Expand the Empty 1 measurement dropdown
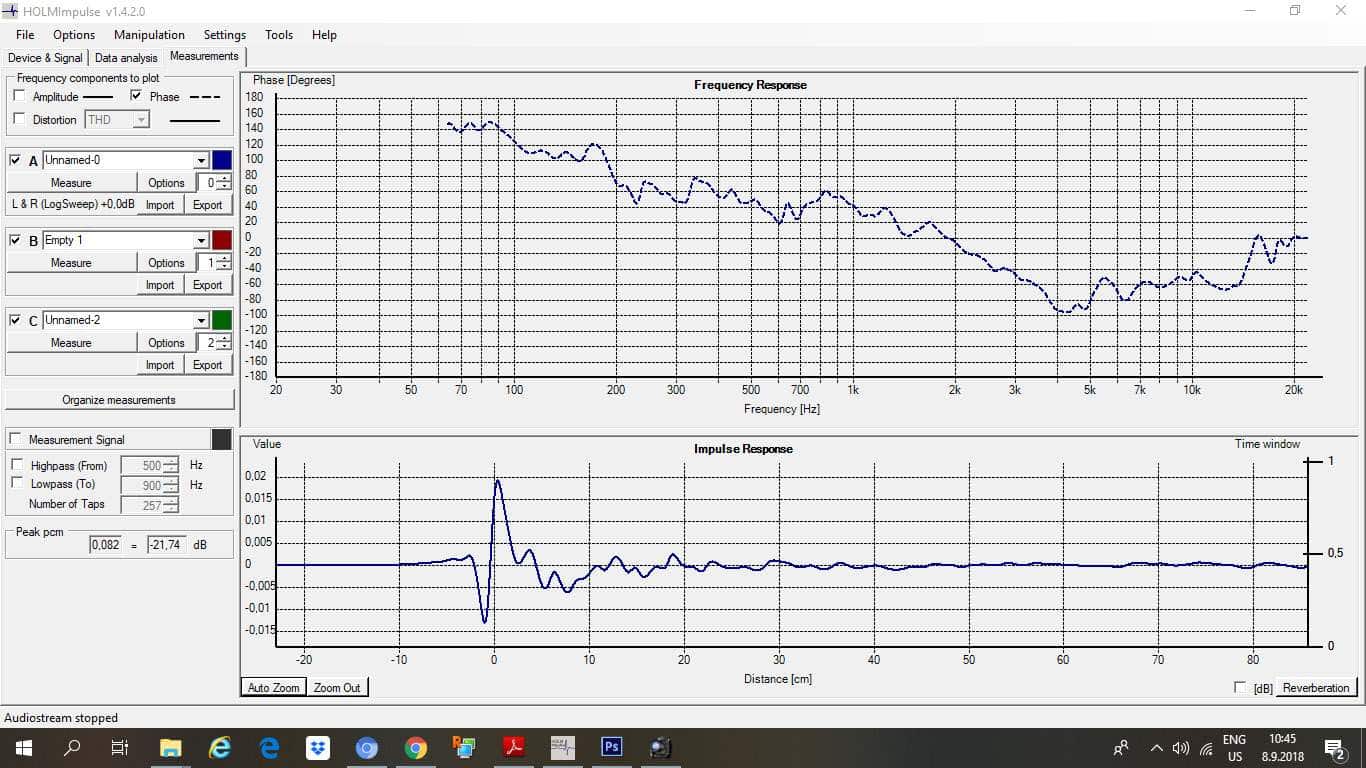The height and width of the screenshot is (768, 1366). pyautogui.click(x=201, y=240)
